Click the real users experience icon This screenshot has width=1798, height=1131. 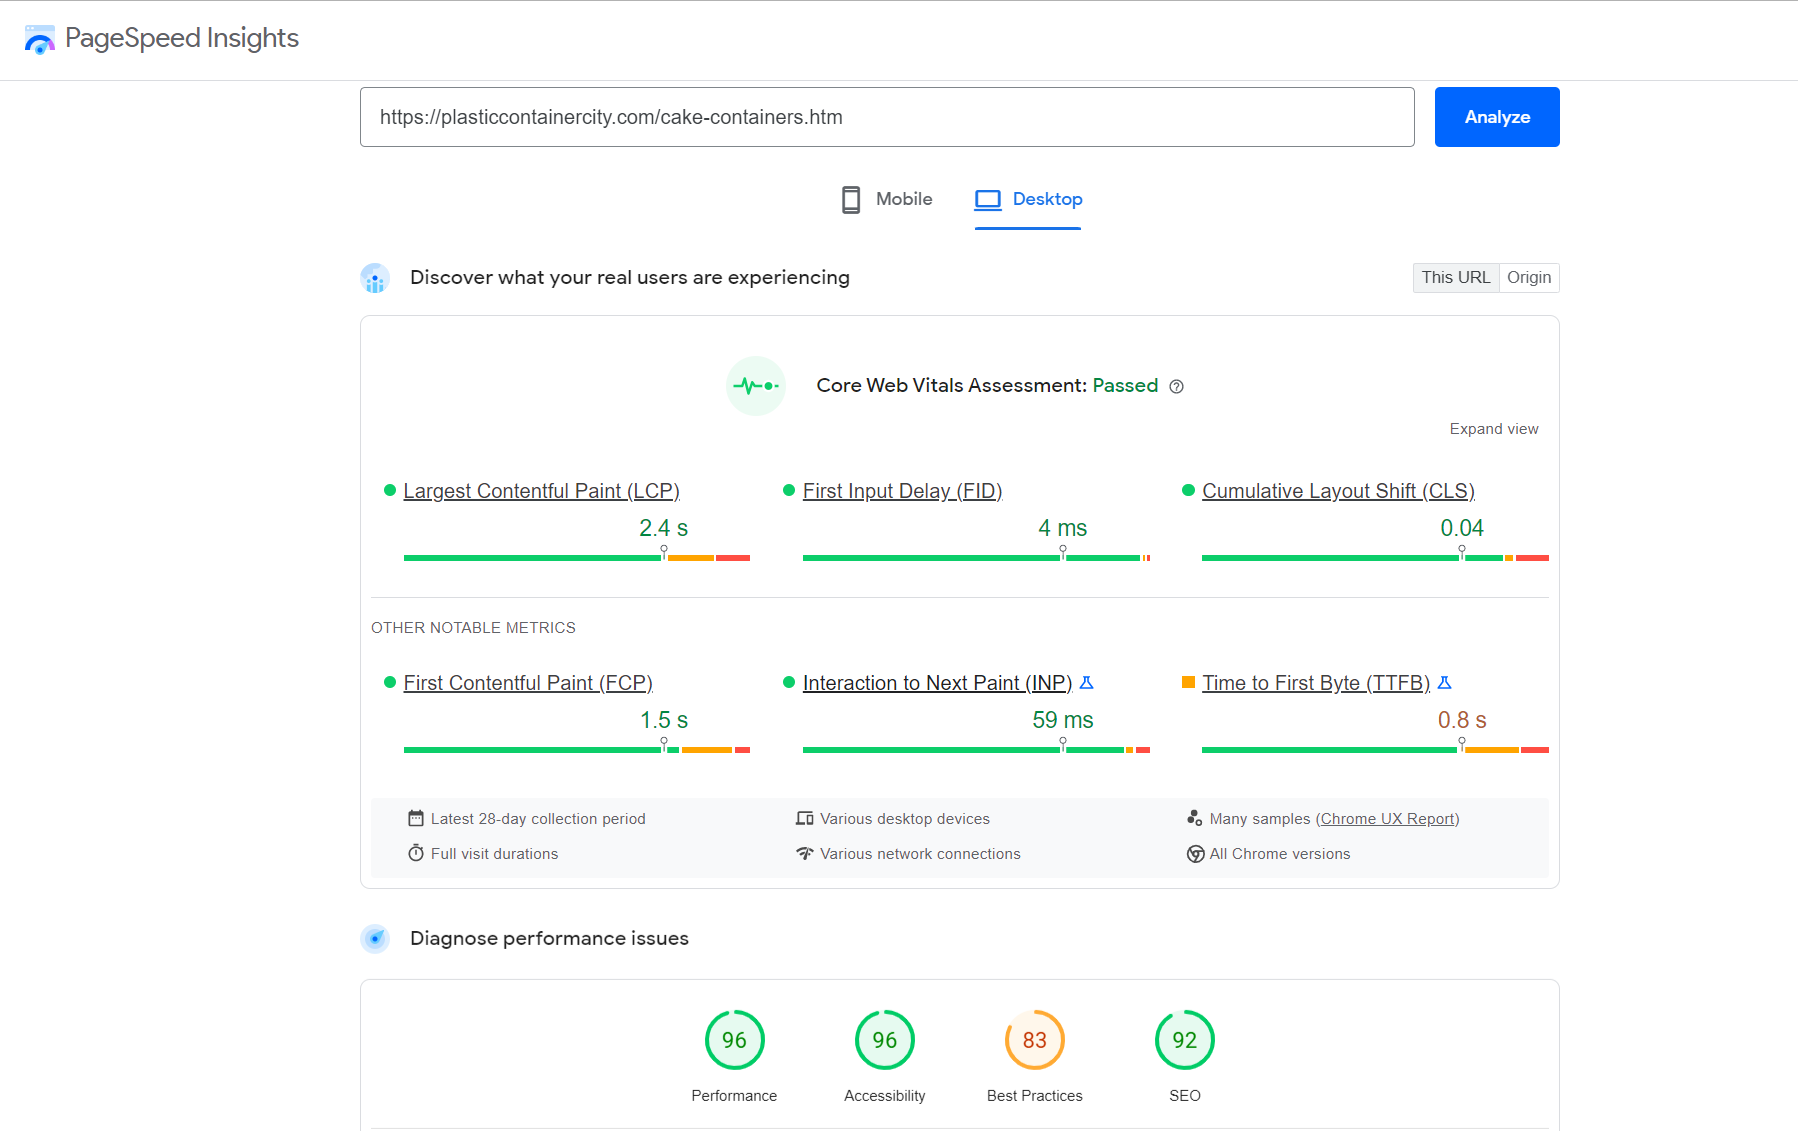point(375,278)
